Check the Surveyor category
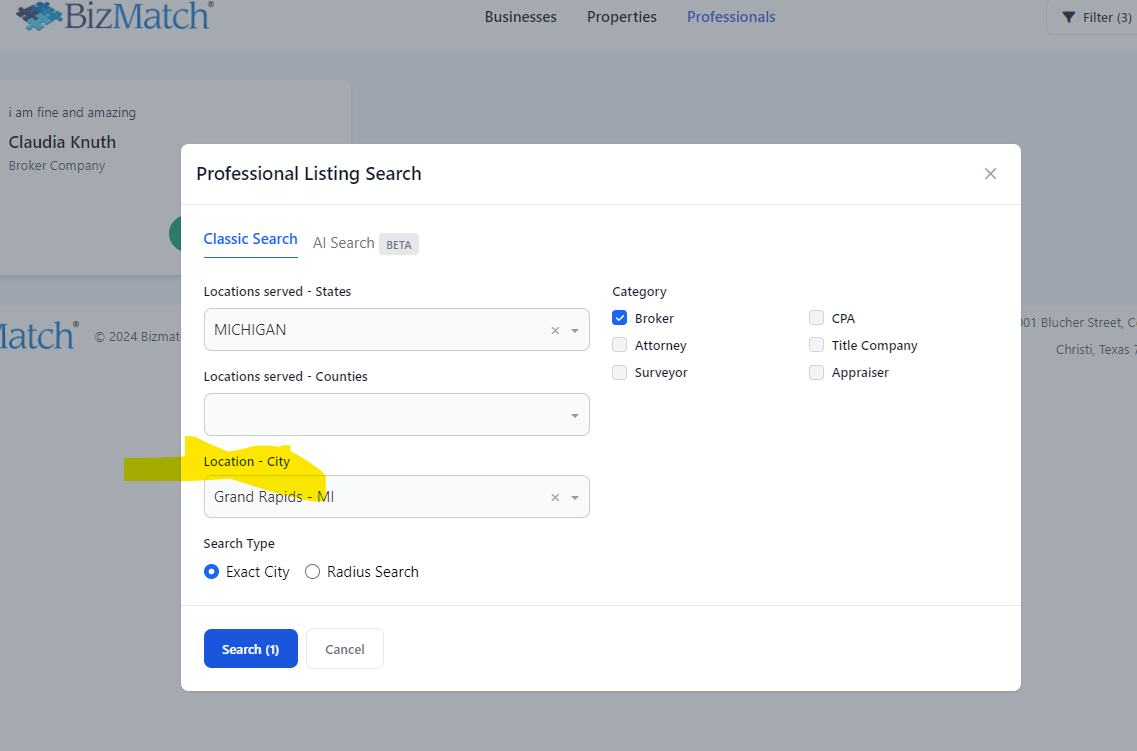Image resolution: width=1137 pixels, height=751 pixels. (620, 372)
